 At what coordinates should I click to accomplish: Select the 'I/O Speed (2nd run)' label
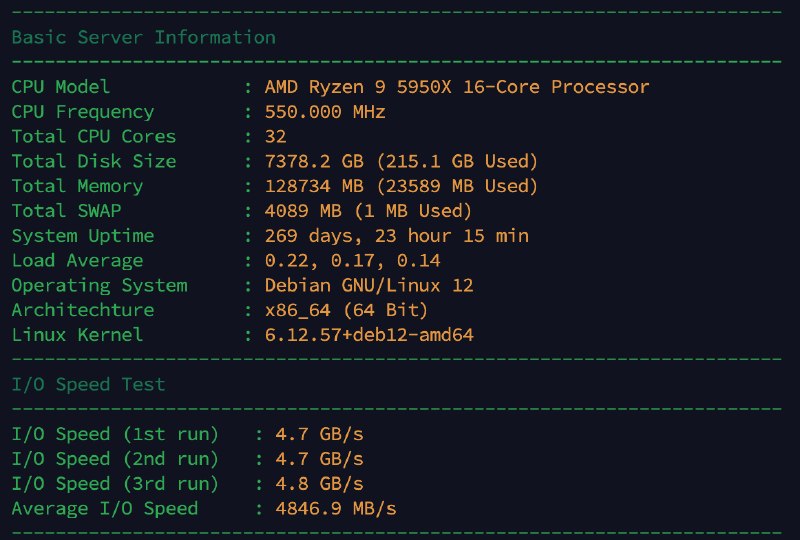(115, 459)
